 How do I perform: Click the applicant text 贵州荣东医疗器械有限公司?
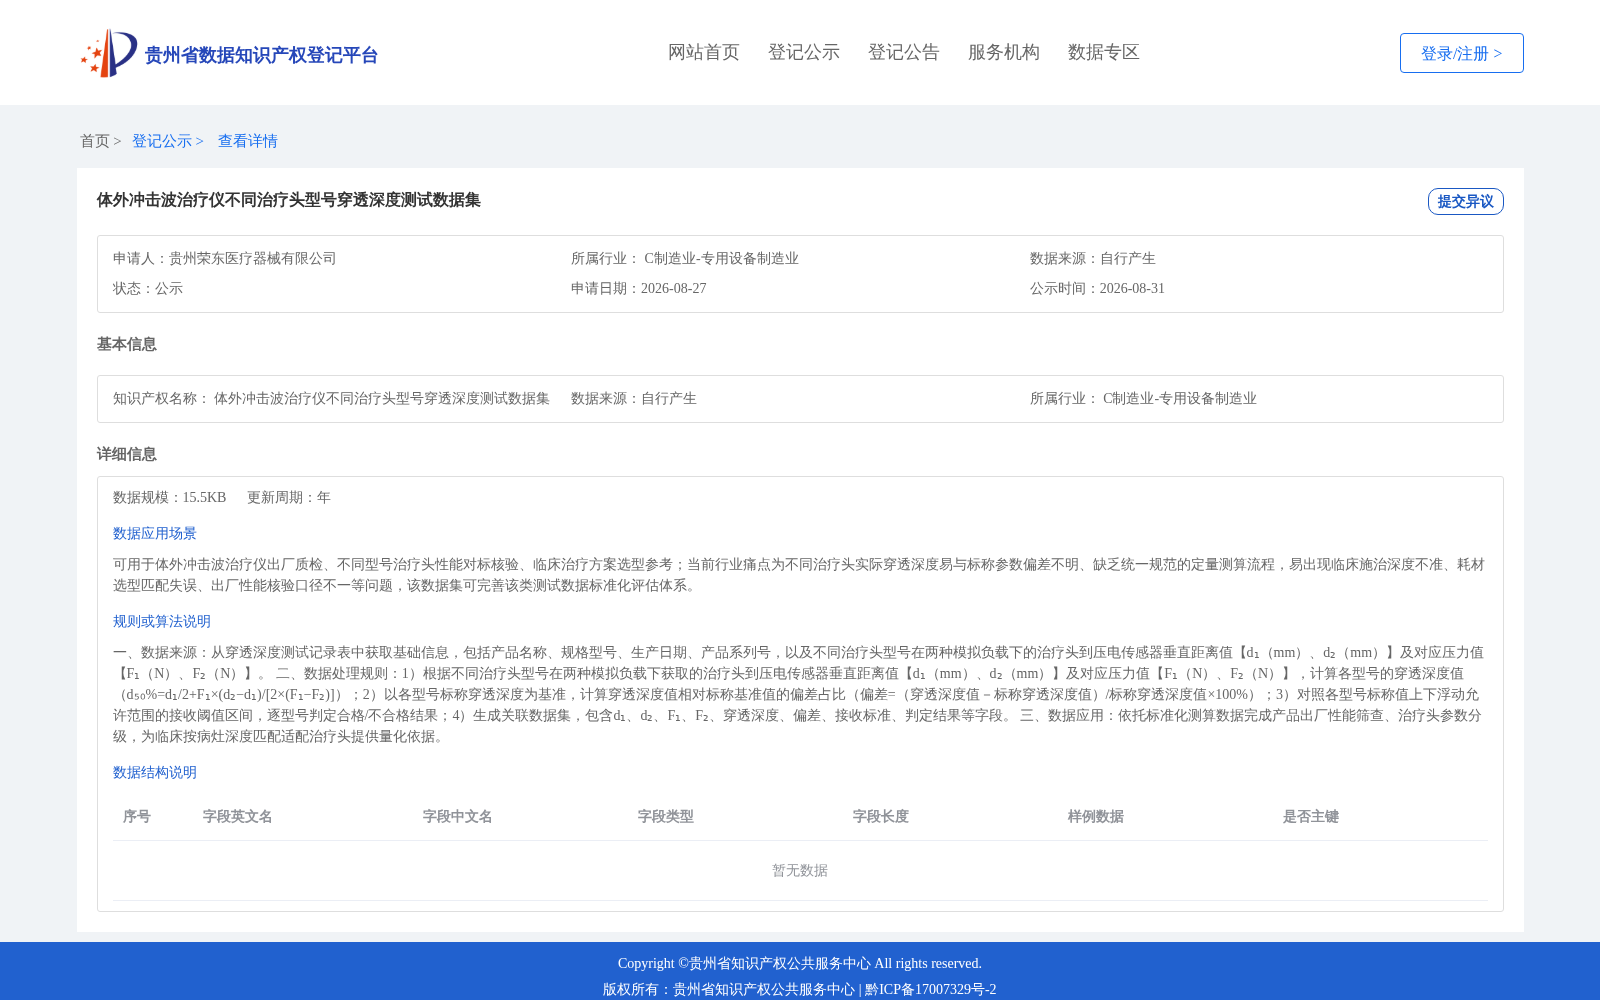pyautogui.click(x=253, y=258)
